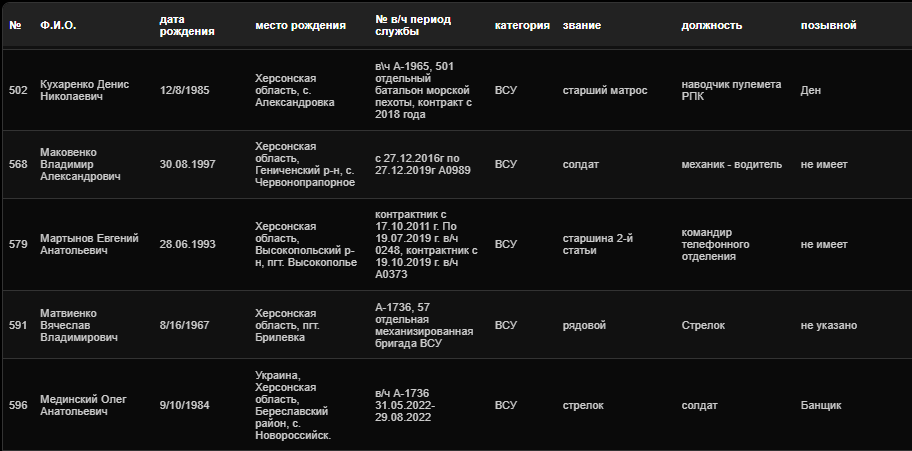Click the rank cell старший матрос
912x451 pixels.
(x=604, y=90)
